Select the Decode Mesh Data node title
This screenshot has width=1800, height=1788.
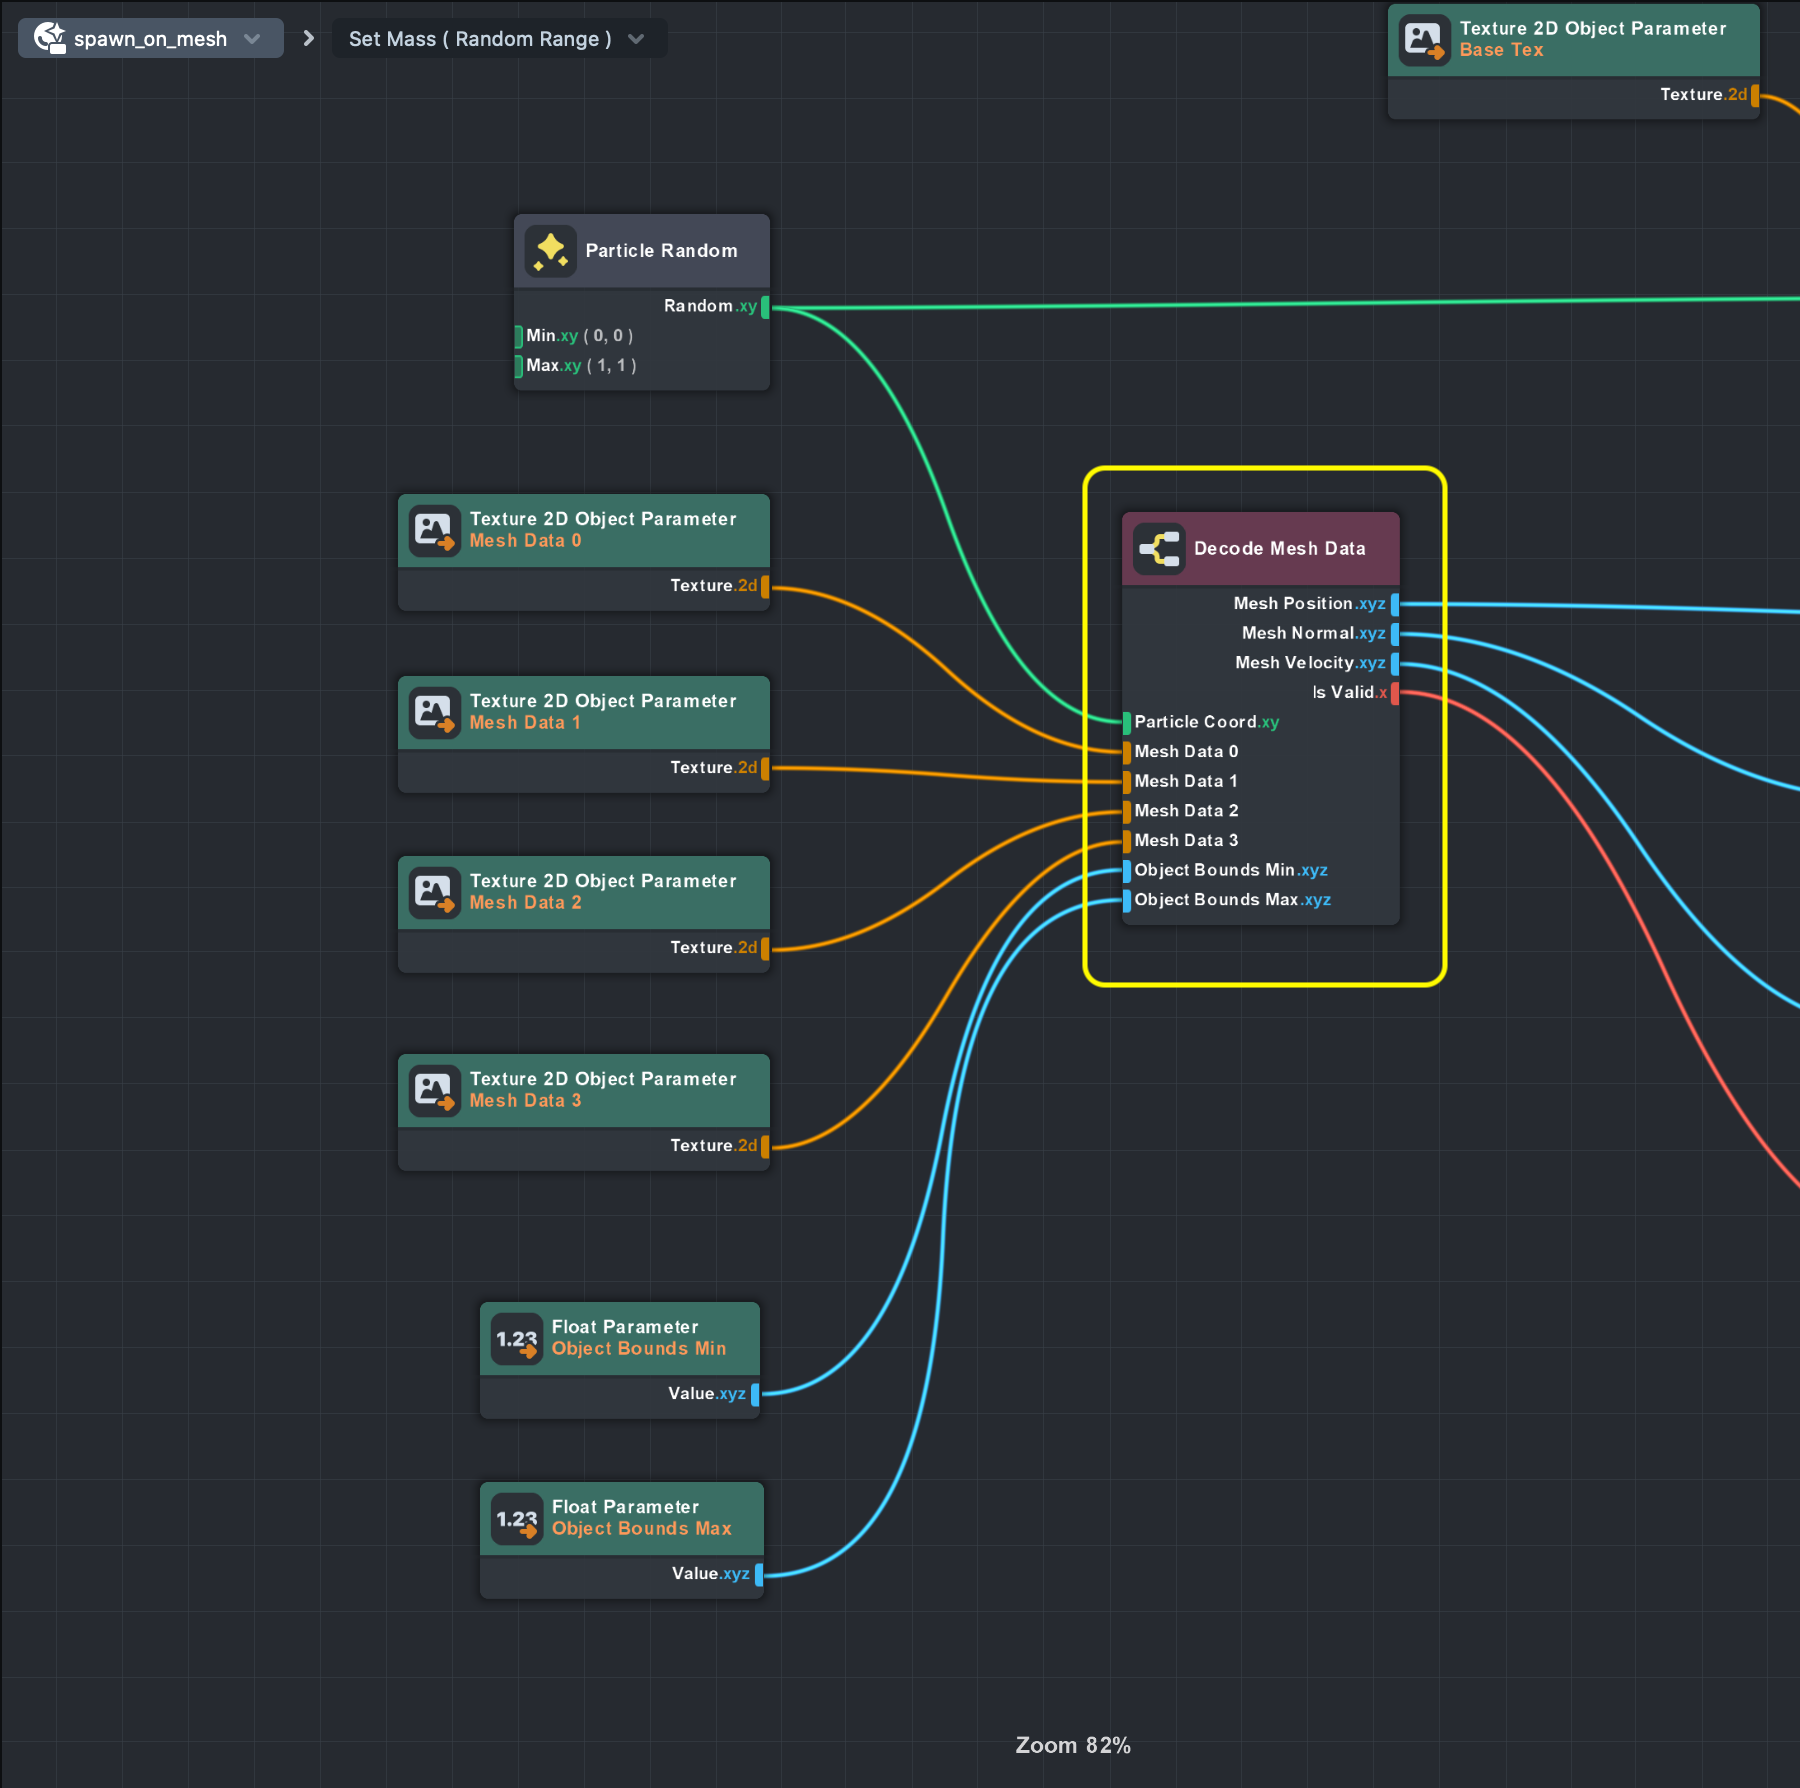[x=1279, y=549]
